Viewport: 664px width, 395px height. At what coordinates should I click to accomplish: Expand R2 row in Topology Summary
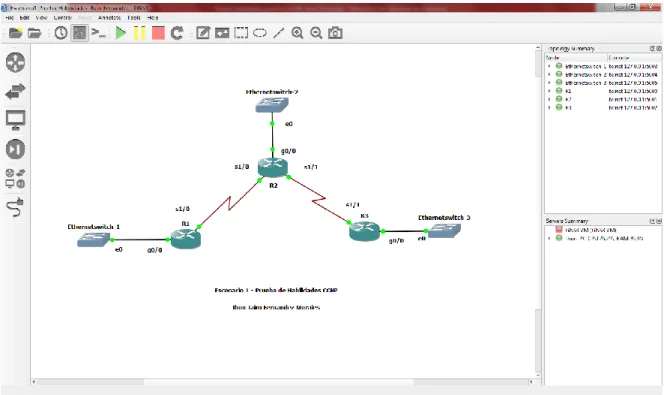[x=550, y=99]
